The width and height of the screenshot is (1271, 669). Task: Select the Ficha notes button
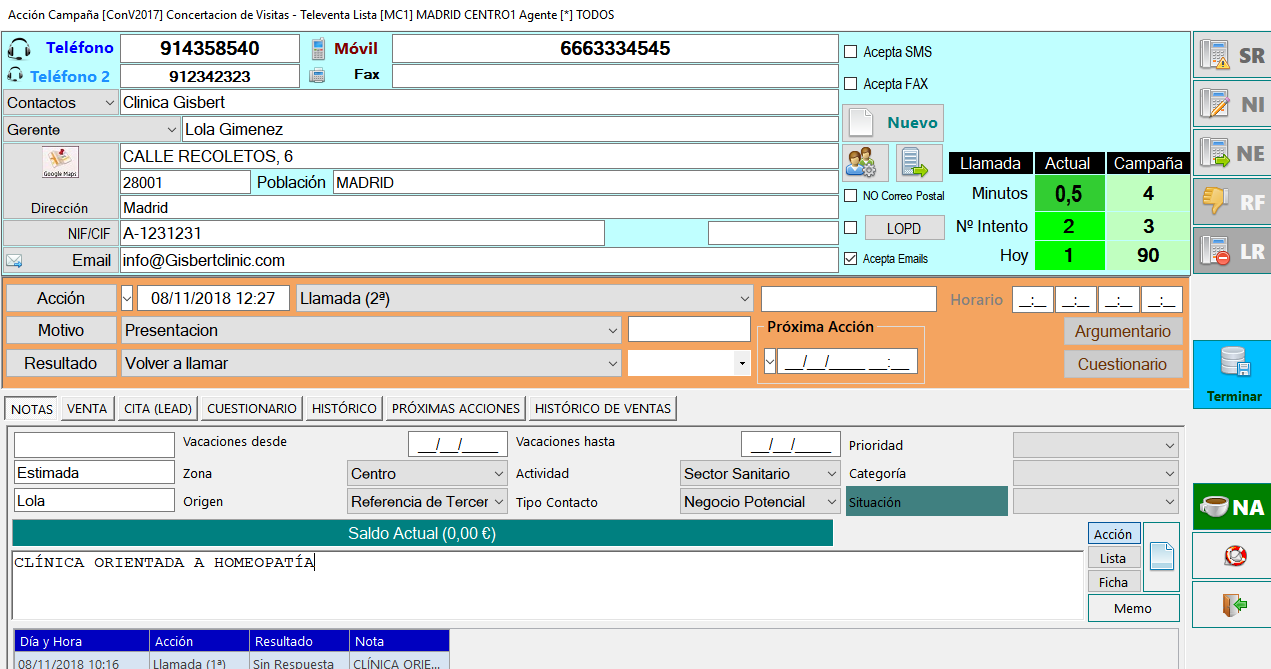pyautogui.click(x=1113, y=582)
